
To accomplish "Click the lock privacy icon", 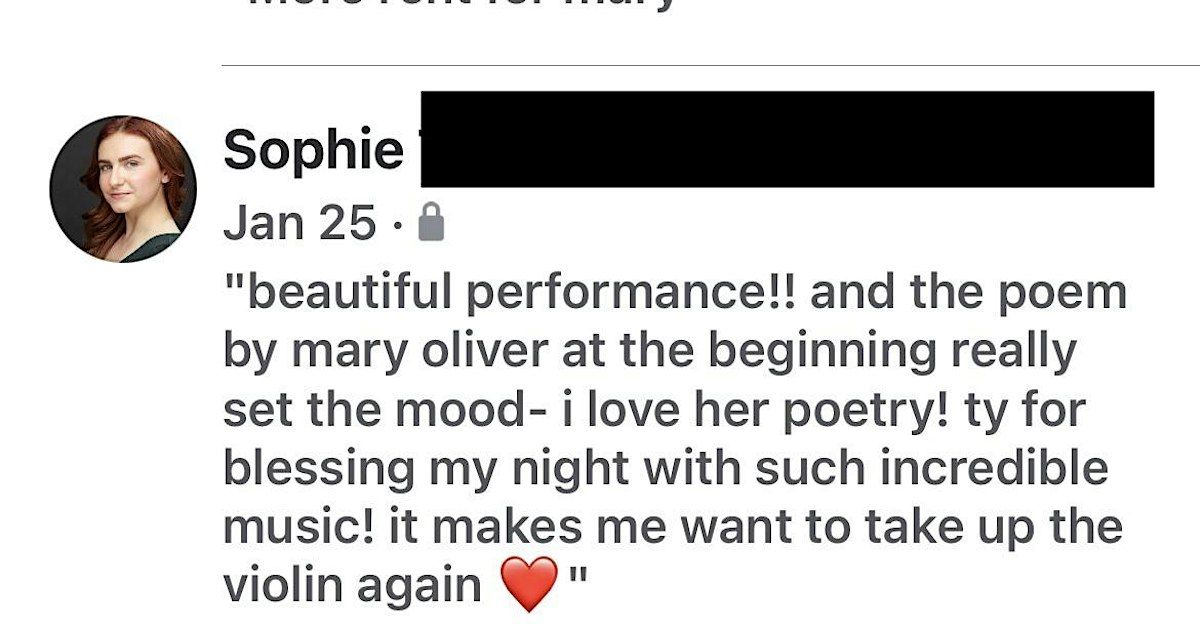I will coord(430,222).
